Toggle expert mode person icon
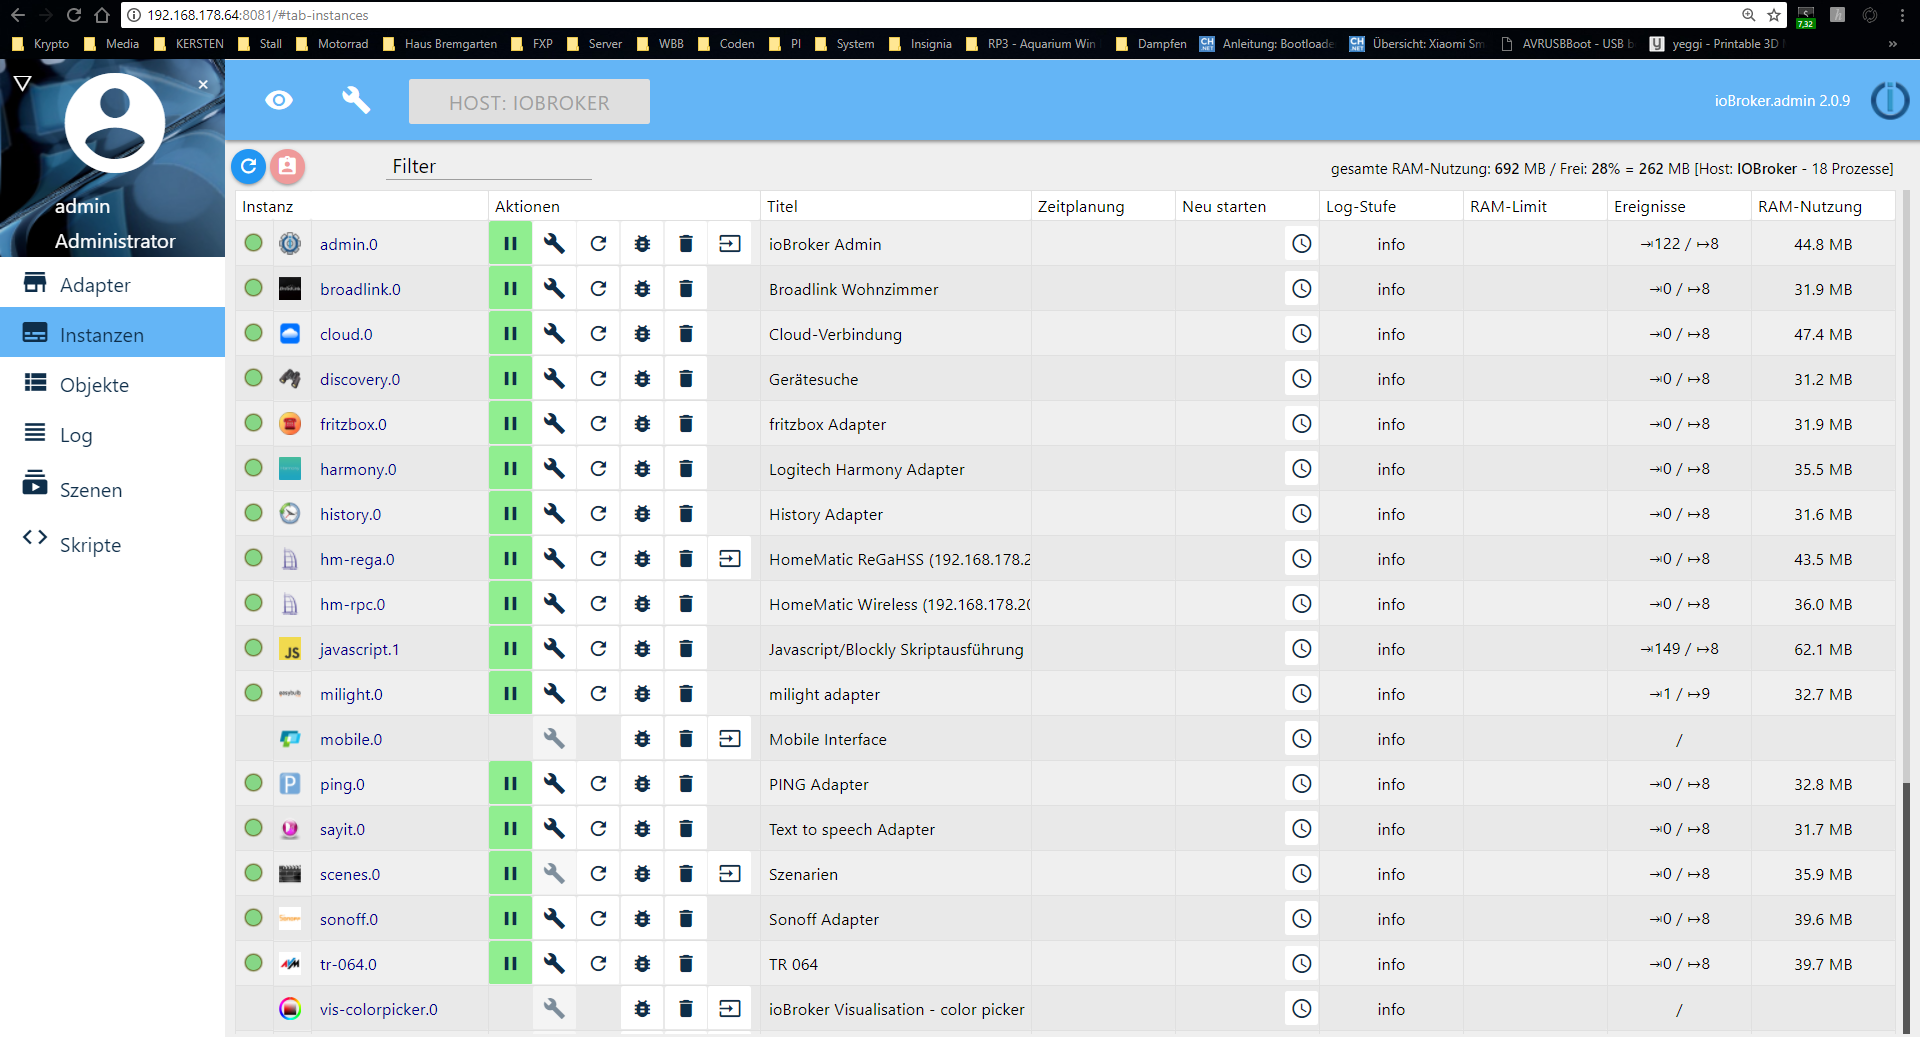The height and width of the screenshot is (1037, 1920). click(x=287, y=166)
